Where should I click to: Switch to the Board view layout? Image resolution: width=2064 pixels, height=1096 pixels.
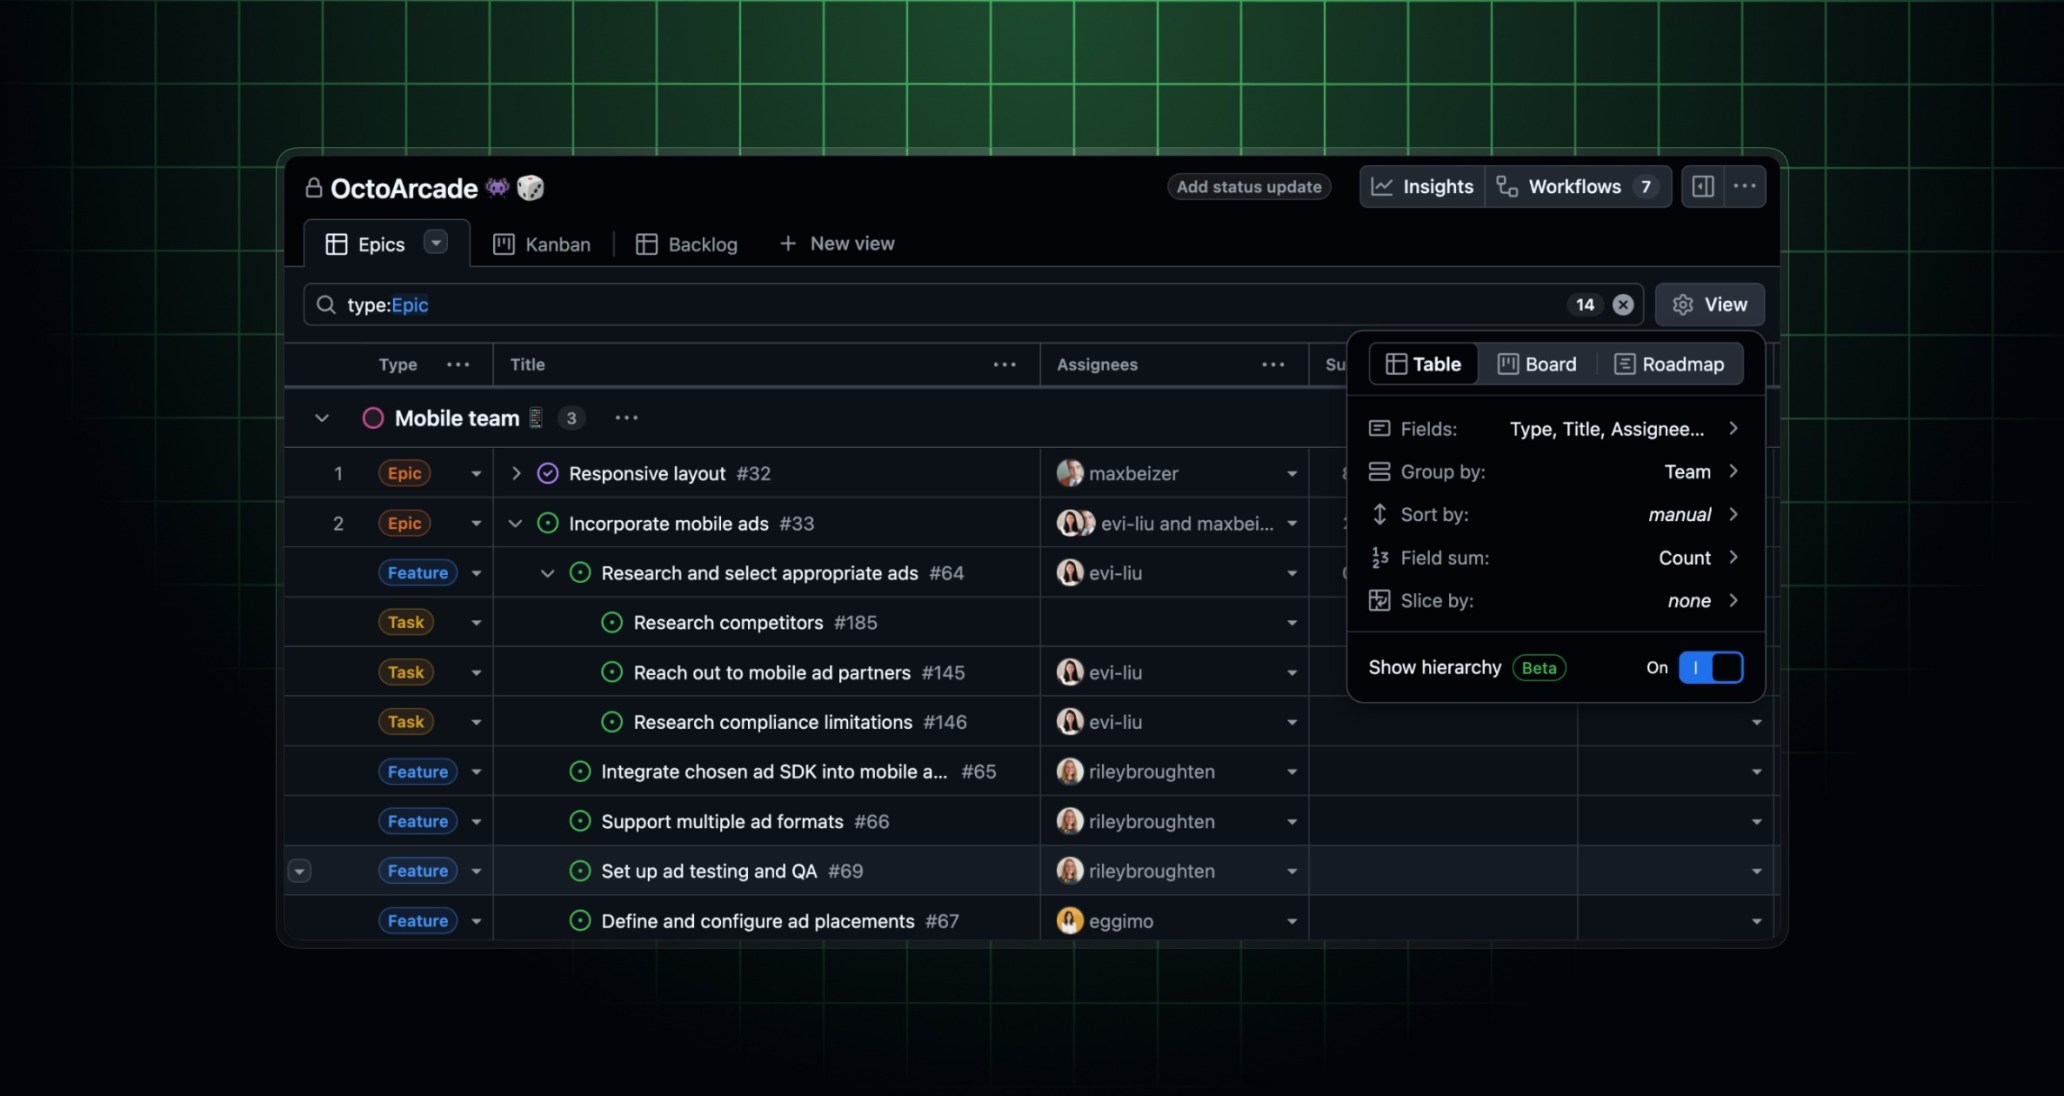[x=1538, y=364]
